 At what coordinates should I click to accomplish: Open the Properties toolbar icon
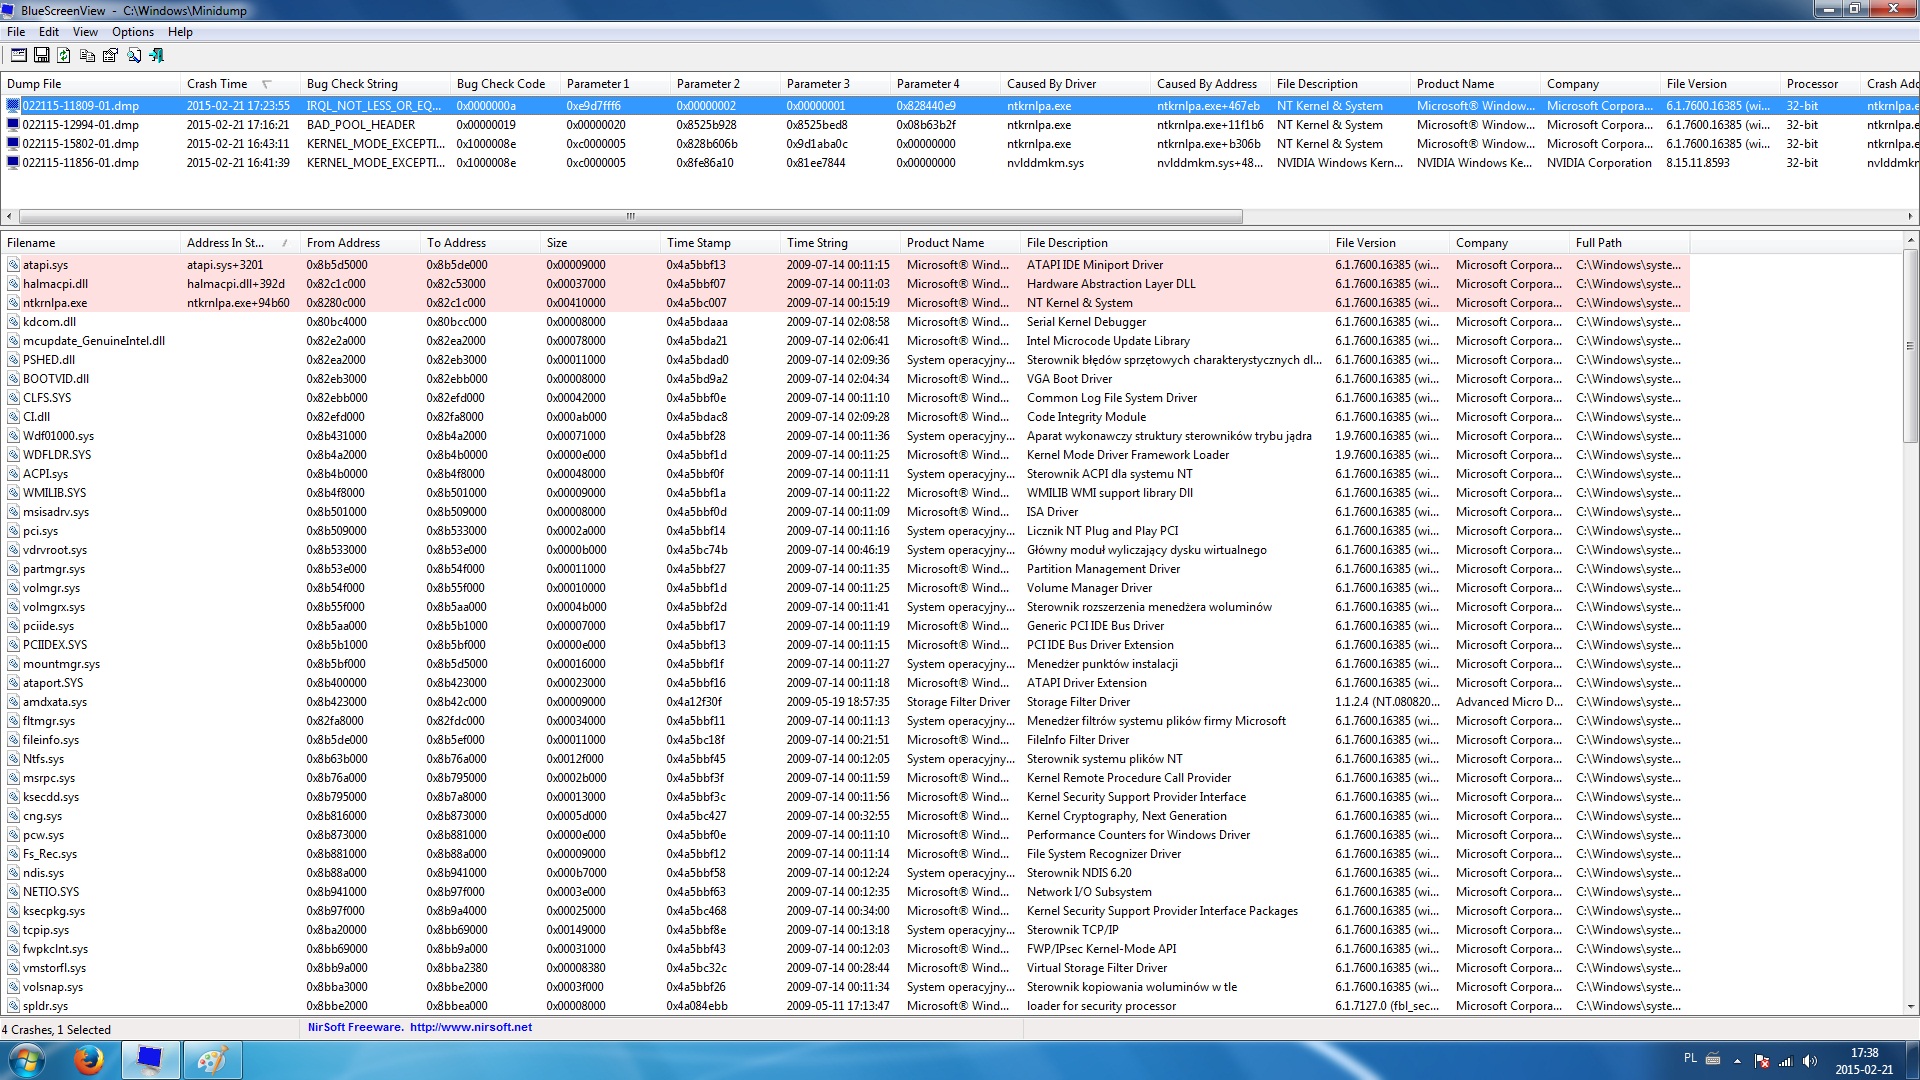click(x=110, y=56)
